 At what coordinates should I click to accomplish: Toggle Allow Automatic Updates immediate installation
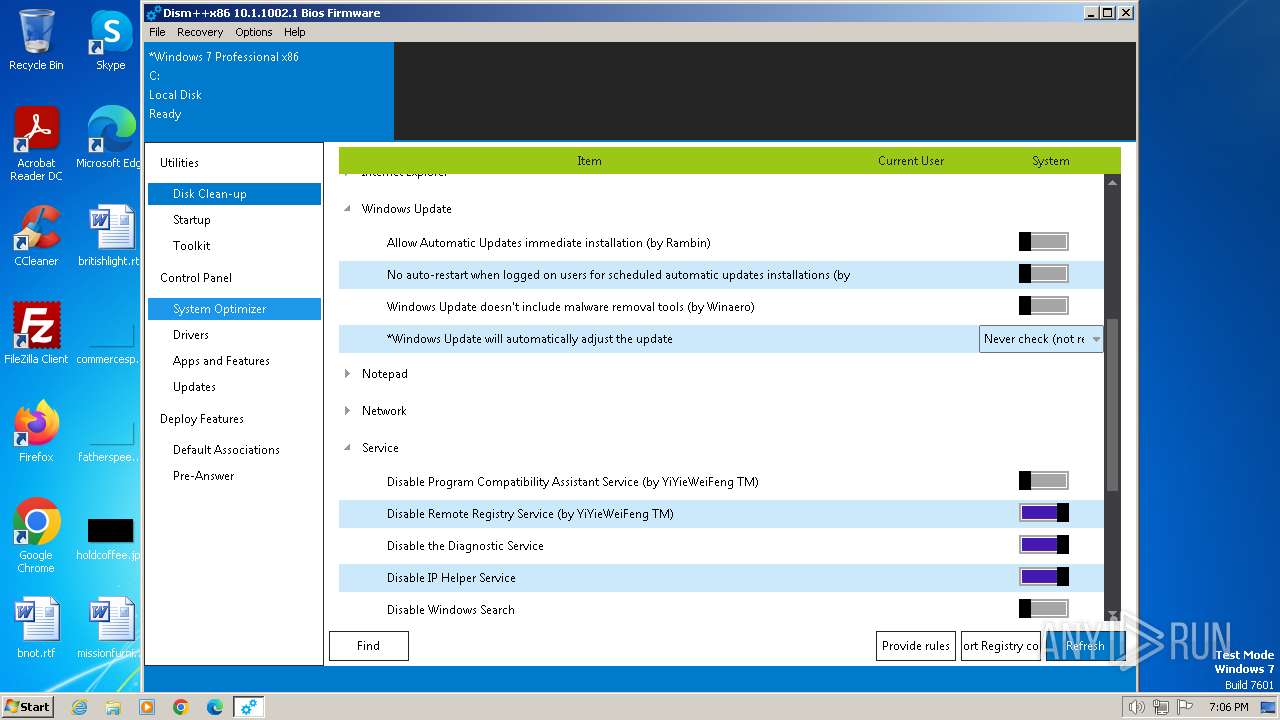click(1044, 242)
